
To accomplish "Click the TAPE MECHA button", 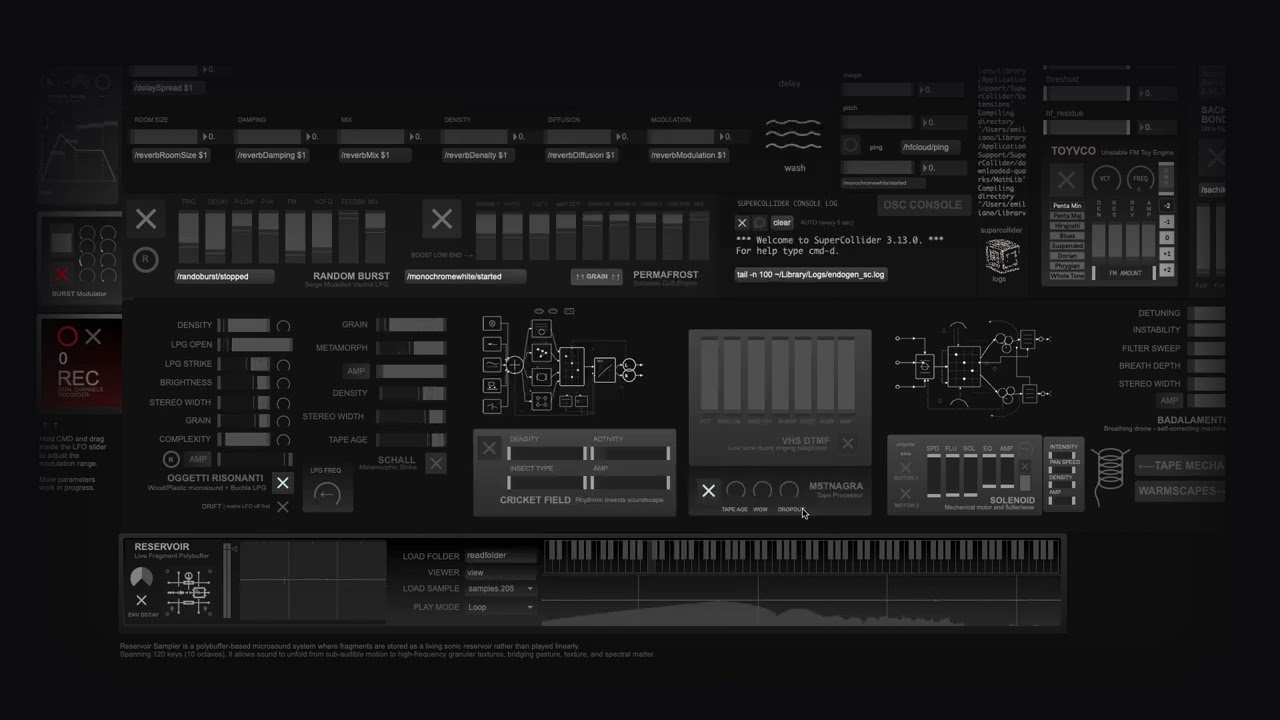I will 1181,466.
